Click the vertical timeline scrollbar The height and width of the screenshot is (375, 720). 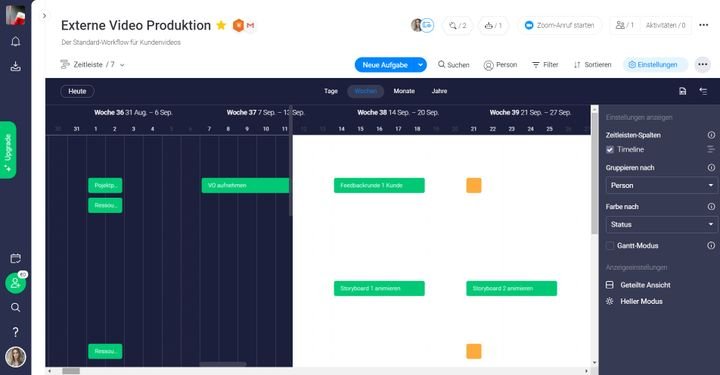click(x=595, y=174)
